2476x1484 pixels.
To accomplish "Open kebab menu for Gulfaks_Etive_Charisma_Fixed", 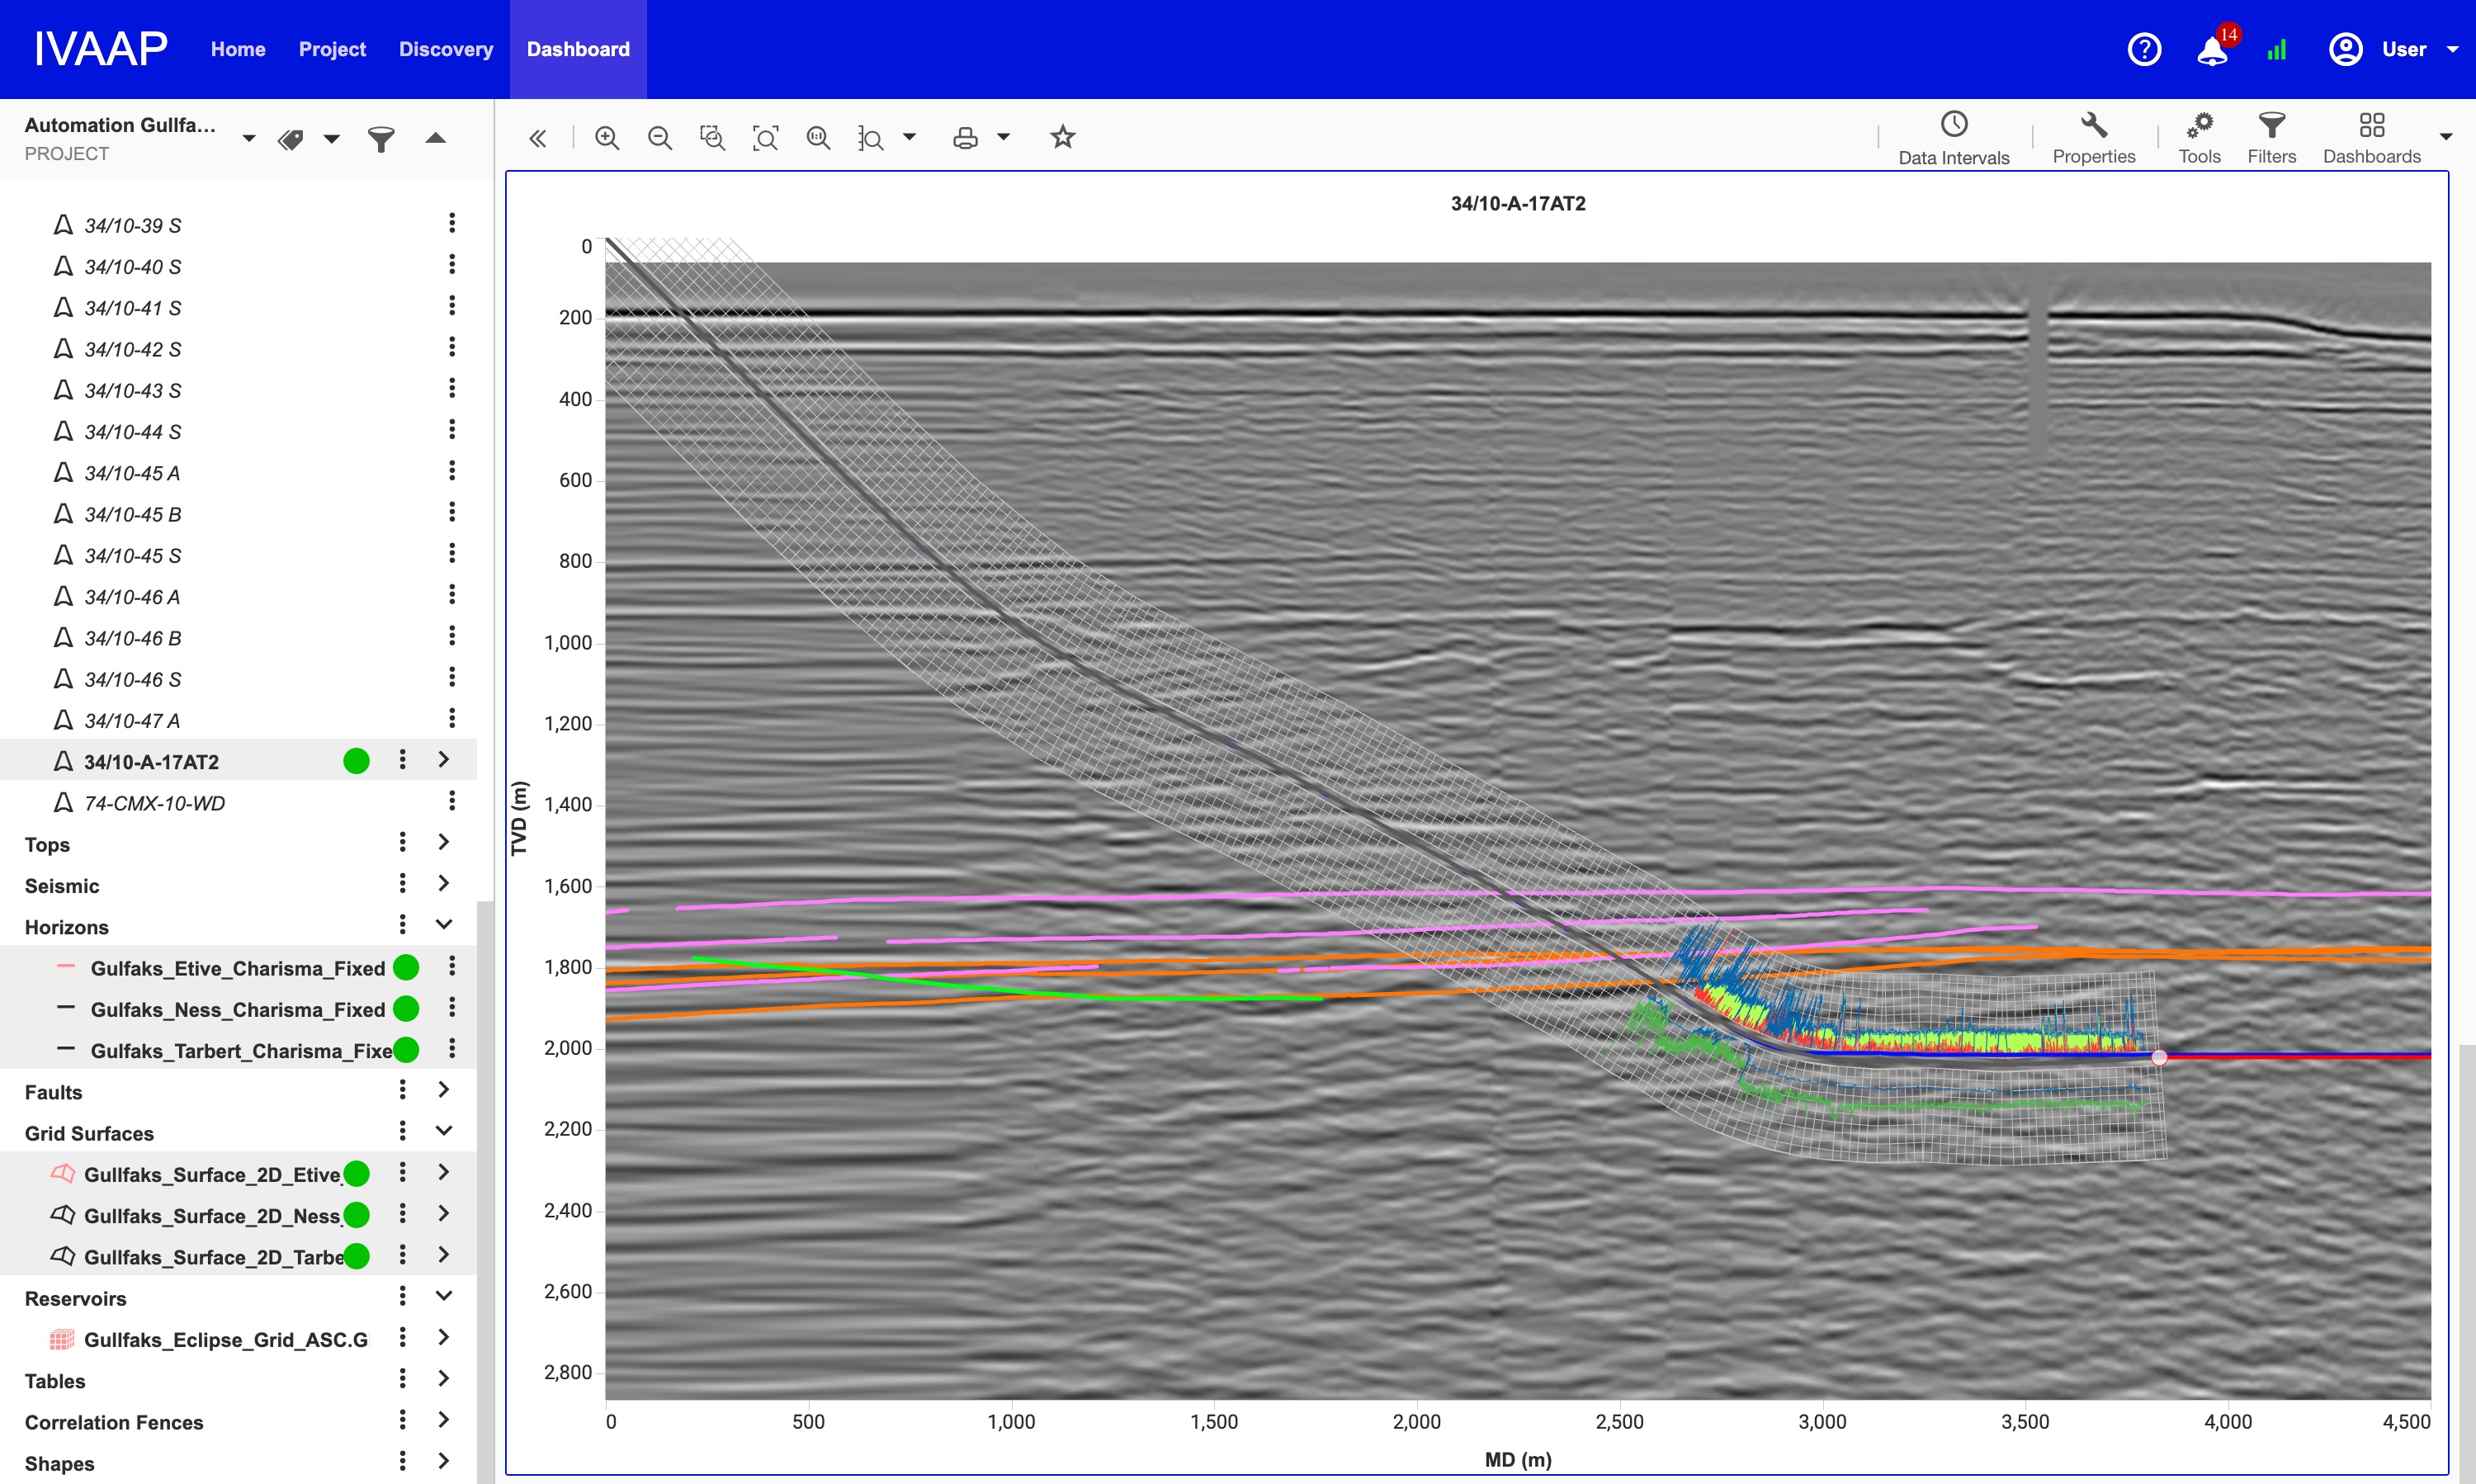I will [x=452, y=965].
